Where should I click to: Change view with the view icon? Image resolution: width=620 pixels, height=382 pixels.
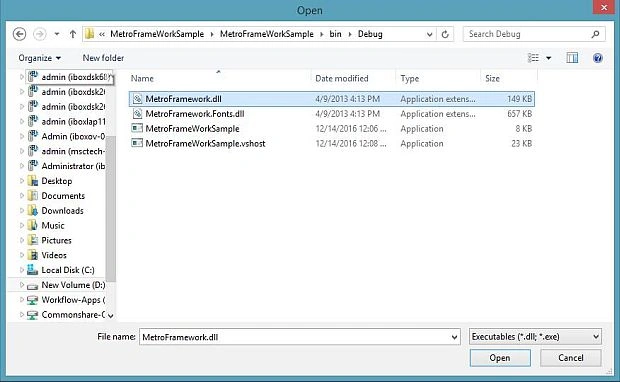pos(533,58)
